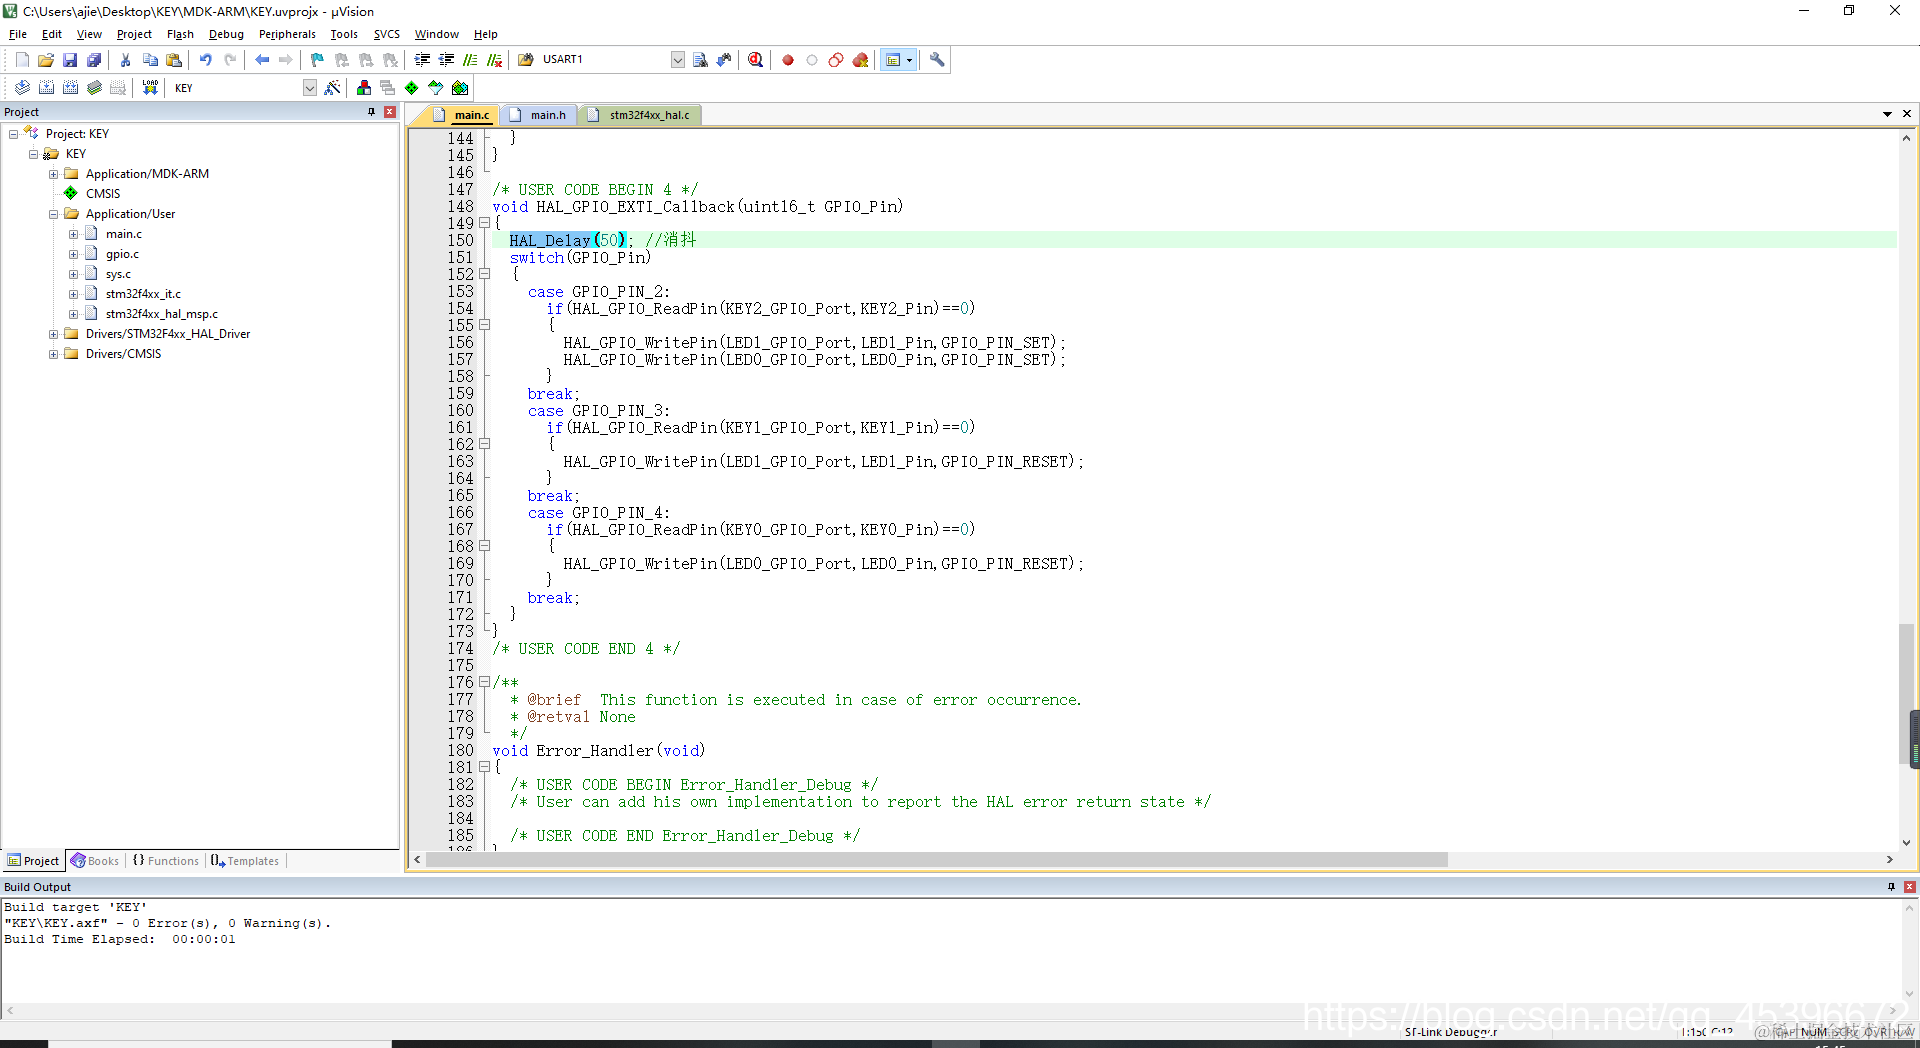
Task: Open the editor's active files list arrow
Action: pos(1887,114)
